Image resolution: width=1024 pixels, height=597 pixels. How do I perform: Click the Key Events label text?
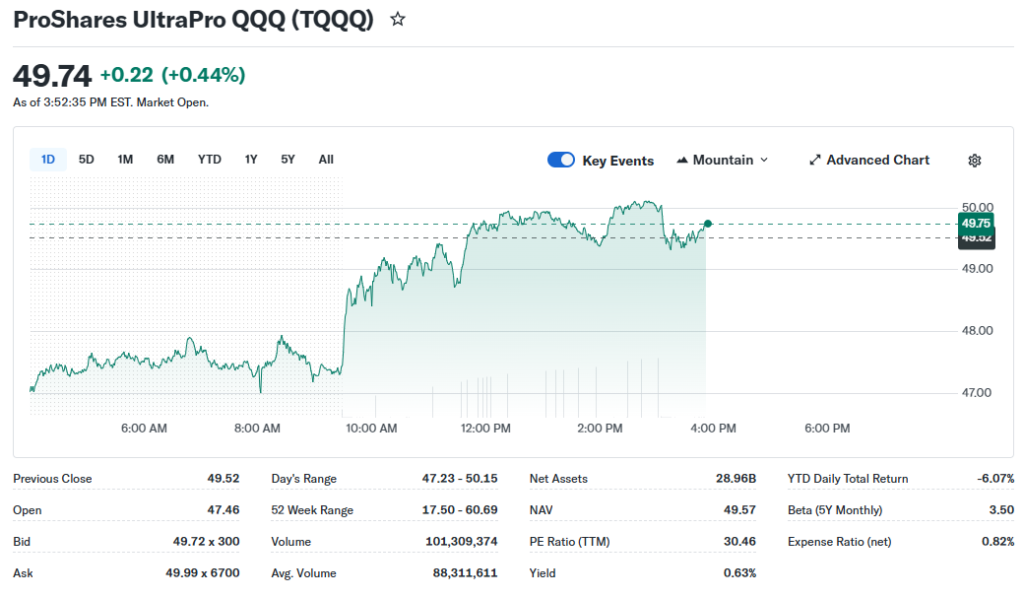tap(618, 160)
